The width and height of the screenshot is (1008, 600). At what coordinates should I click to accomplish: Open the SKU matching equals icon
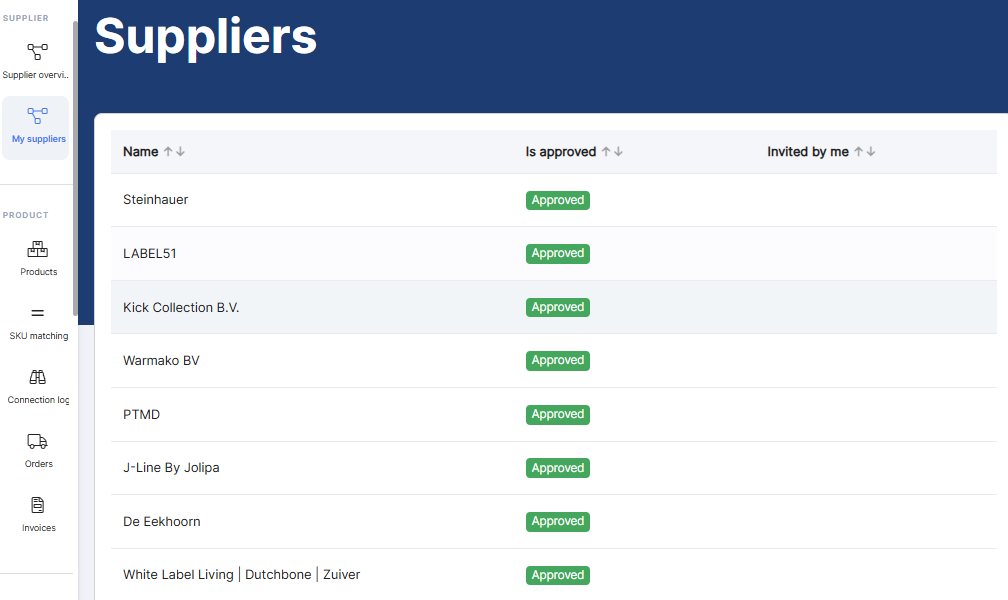[37, 313]
